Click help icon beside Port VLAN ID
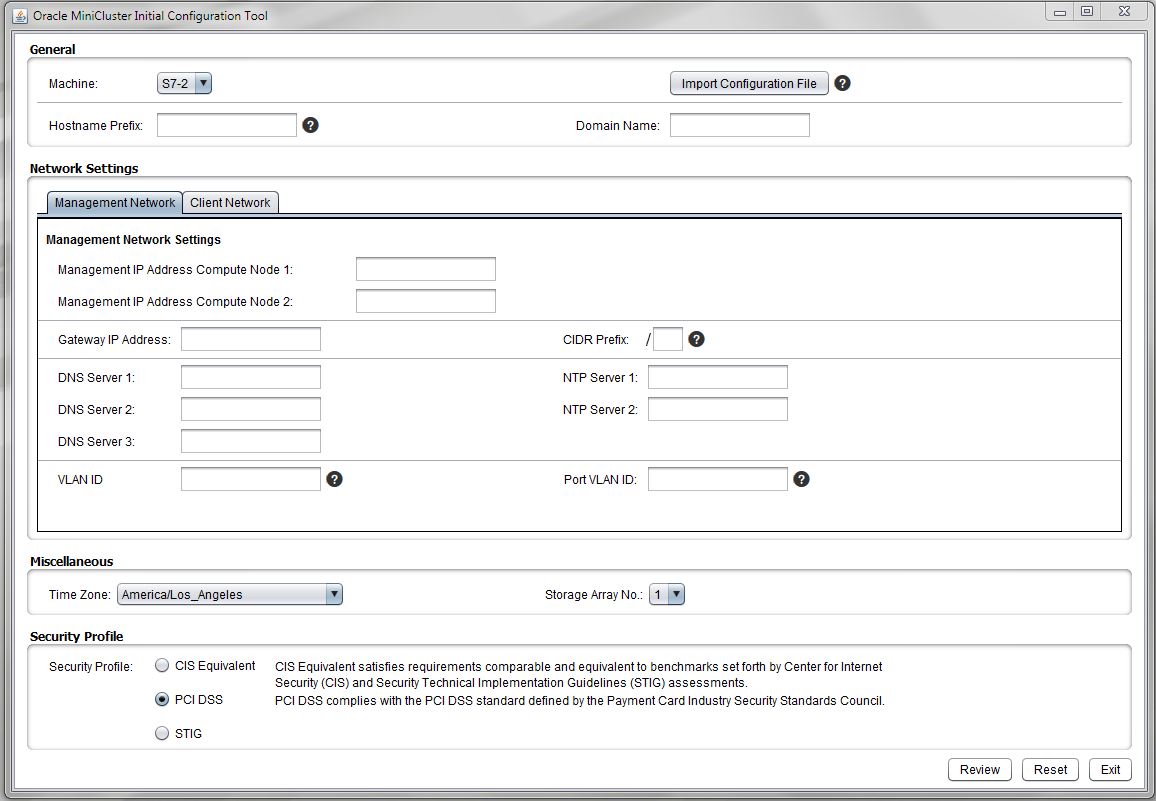Viewport: 1156px width, 801px height. [801, 479]
